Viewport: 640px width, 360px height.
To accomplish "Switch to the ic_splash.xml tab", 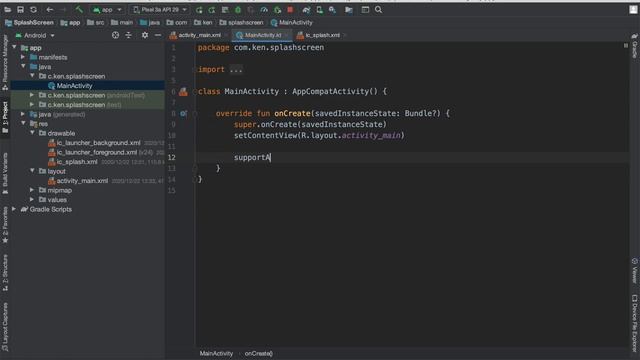I will click(322, 35).
